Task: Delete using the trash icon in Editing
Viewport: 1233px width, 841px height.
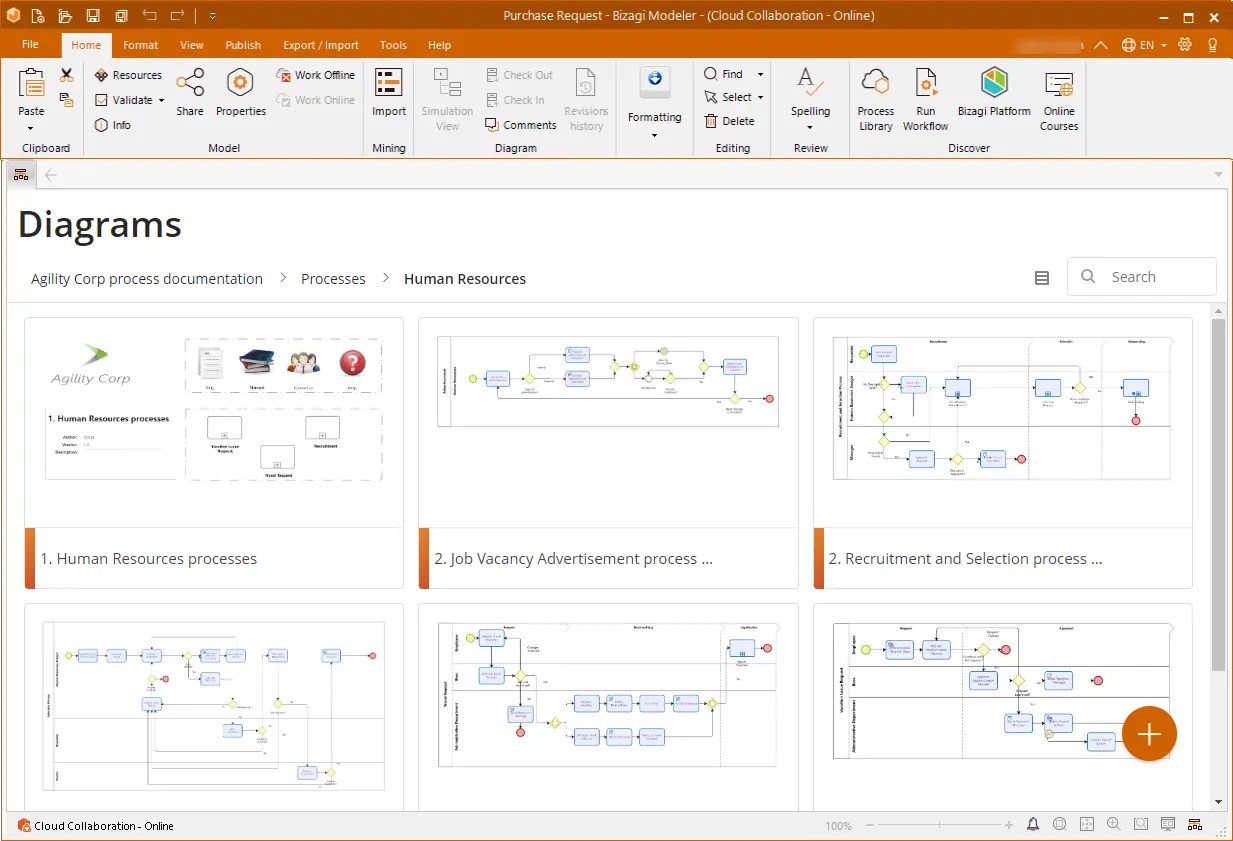Action: point(730,121)
